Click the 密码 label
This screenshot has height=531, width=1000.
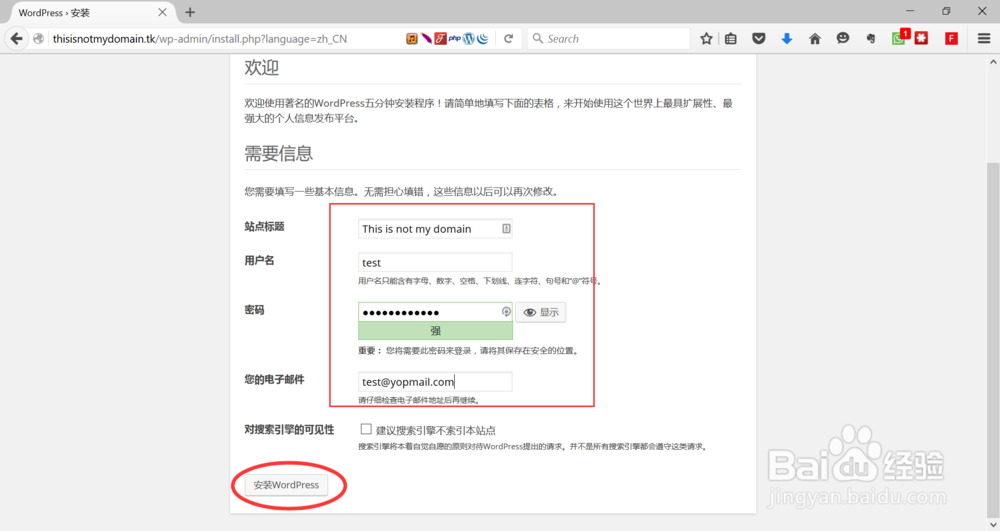(x=254, y=310)
